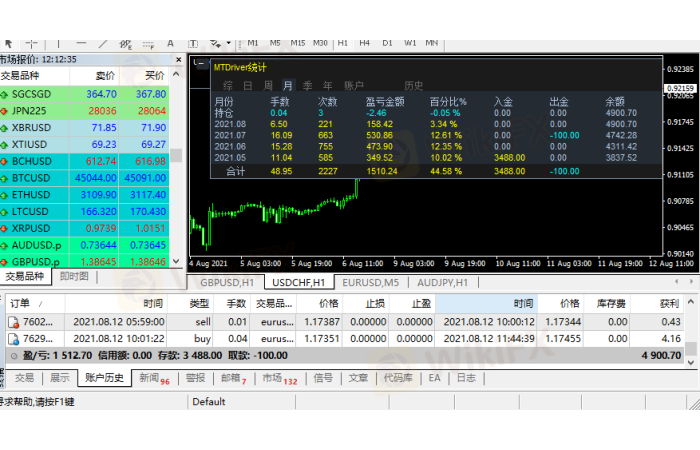Open the 市场 terminal tab
This screenshot has width=700, height=450.
point(279,378)
